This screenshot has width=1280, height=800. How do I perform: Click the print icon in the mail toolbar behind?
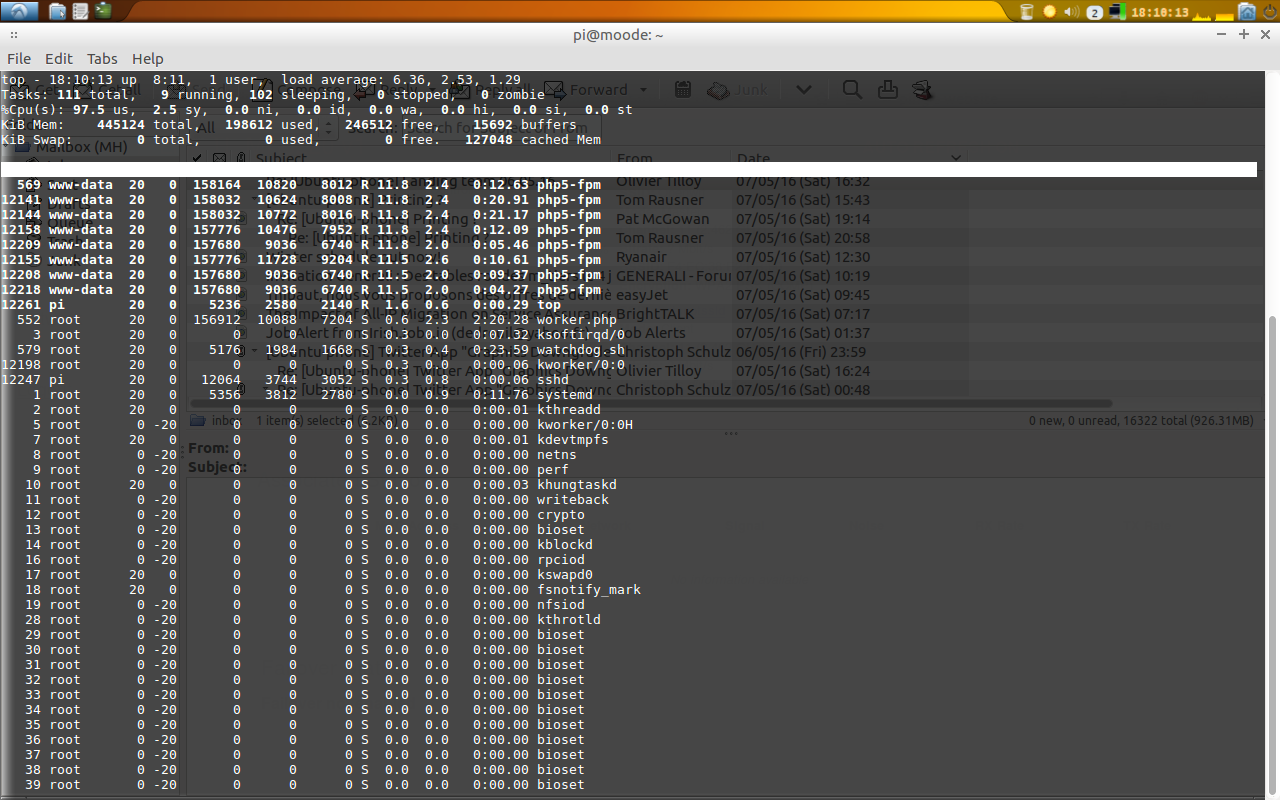[x=887, y=89]
